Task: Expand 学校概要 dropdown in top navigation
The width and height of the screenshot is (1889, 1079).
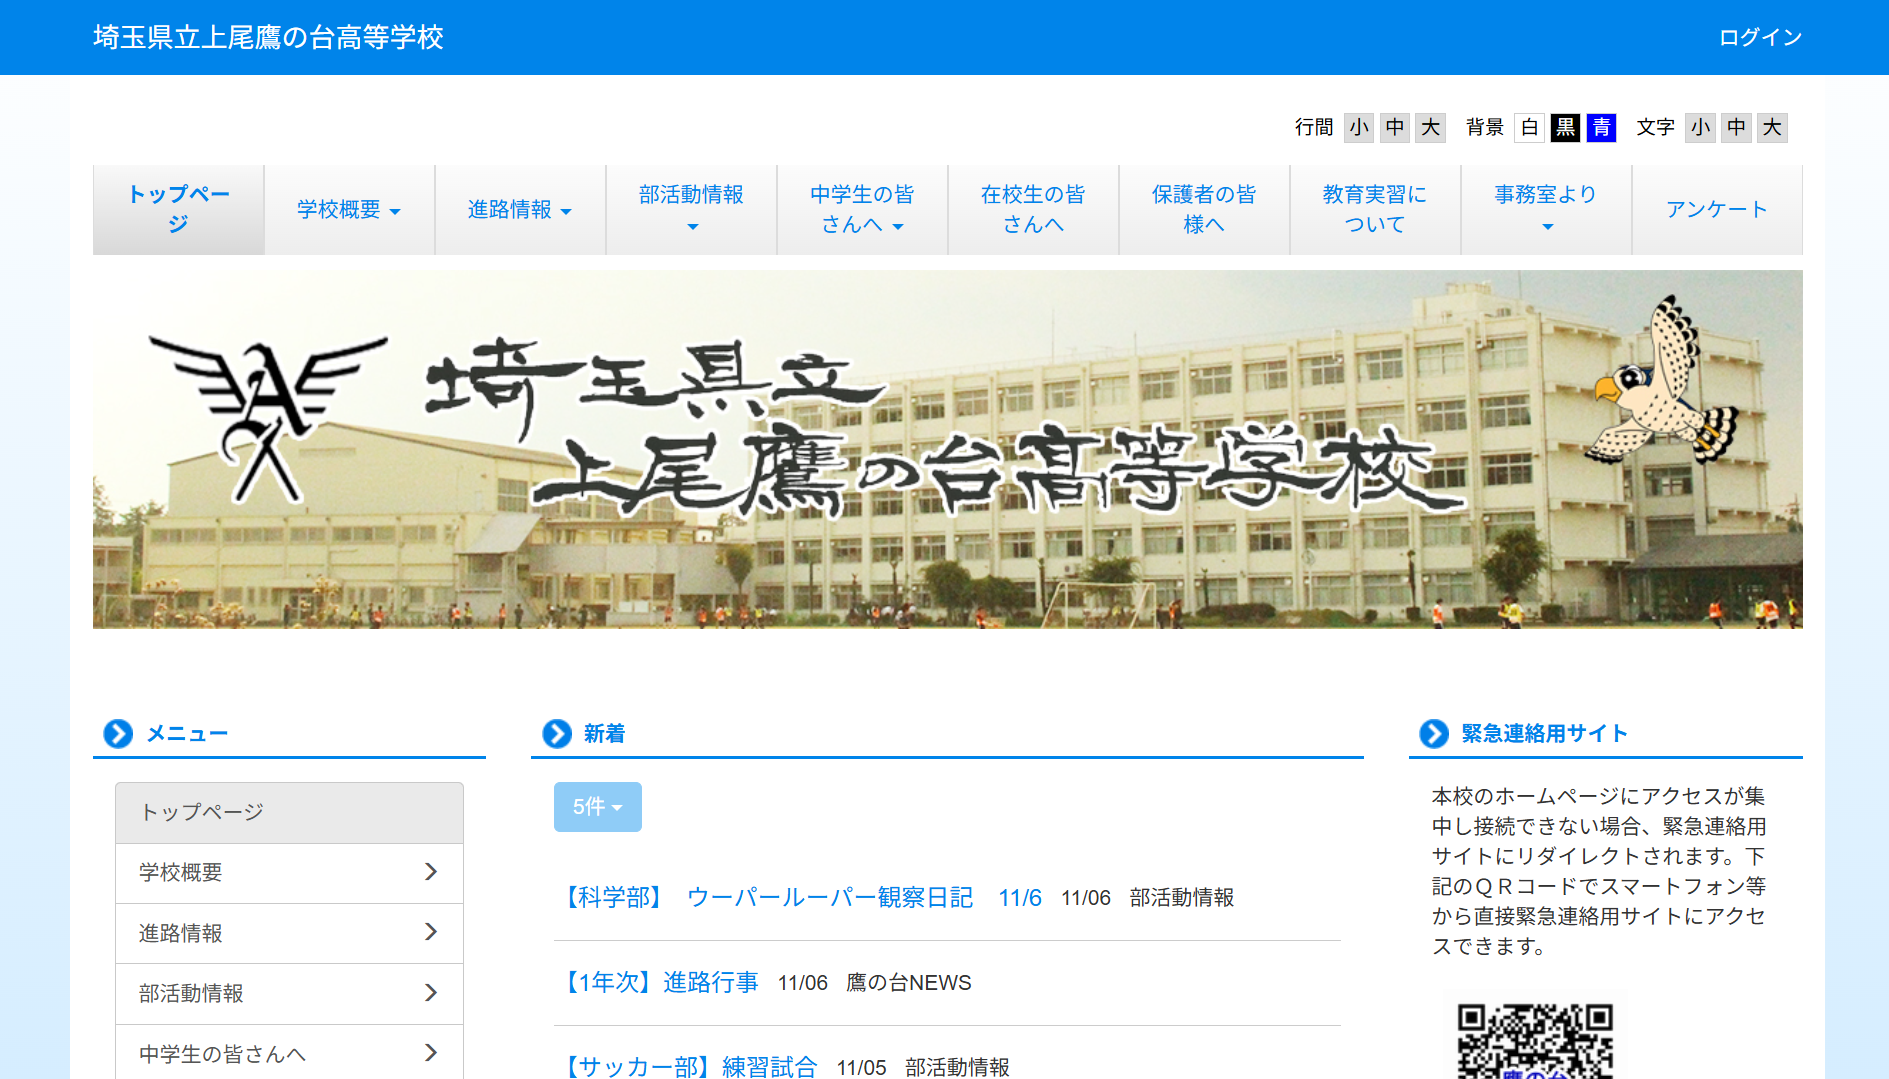Action: point(349,210)
